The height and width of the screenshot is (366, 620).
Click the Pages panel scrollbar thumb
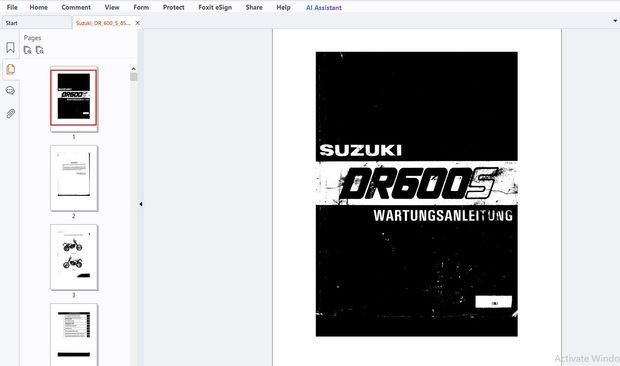click(133, 77)
